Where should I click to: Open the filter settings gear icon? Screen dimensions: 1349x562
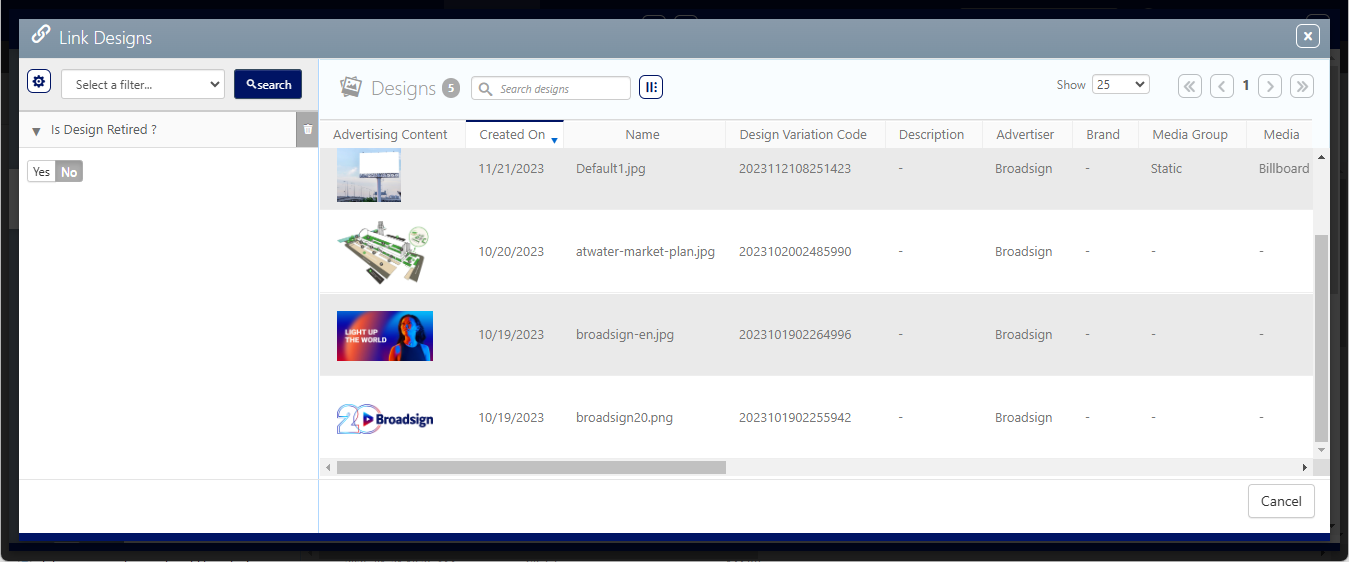click(x=39, y=82)
